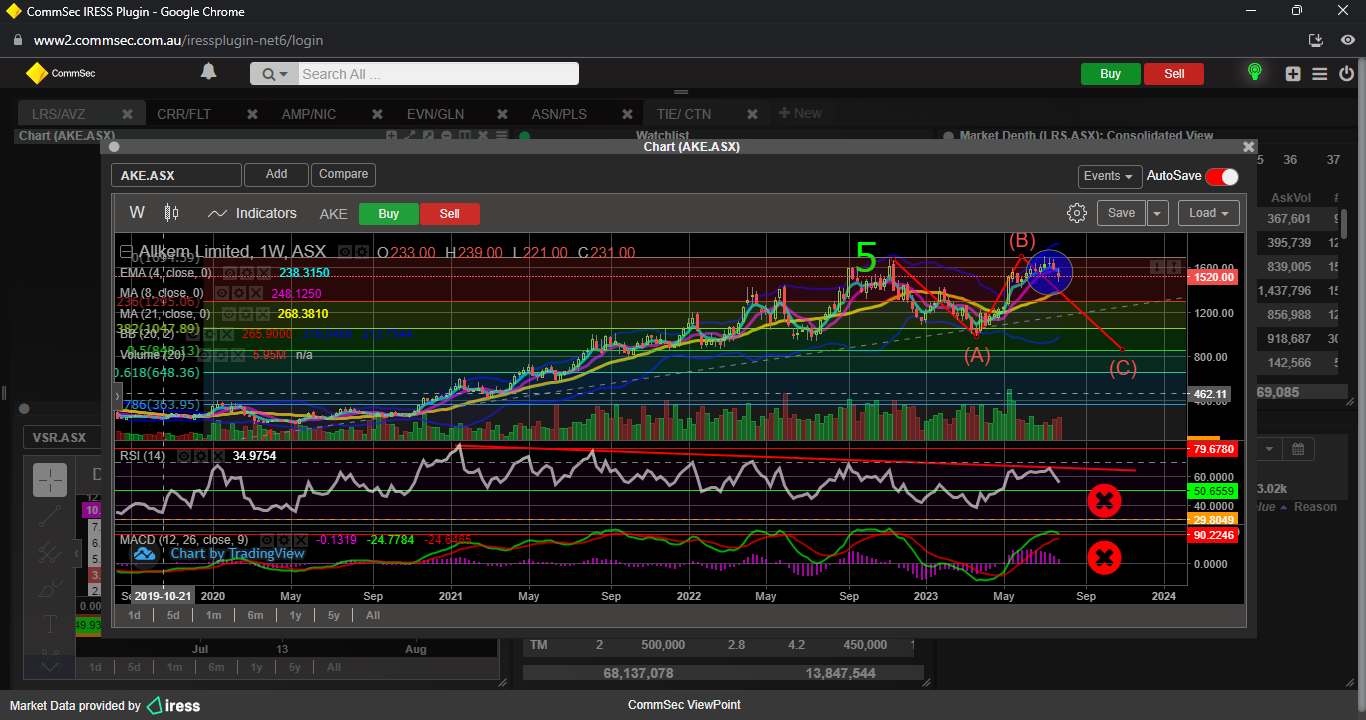This screenshot has height=720, width=1366.
Task: Toggle the AutoSave switch
Action: (1221, 176)
